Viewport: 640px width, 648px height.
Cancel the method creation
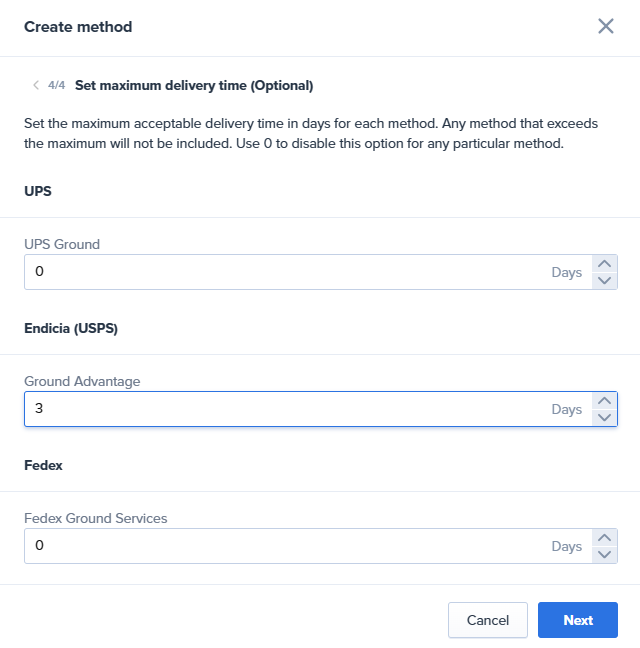(x=488, y=620)
